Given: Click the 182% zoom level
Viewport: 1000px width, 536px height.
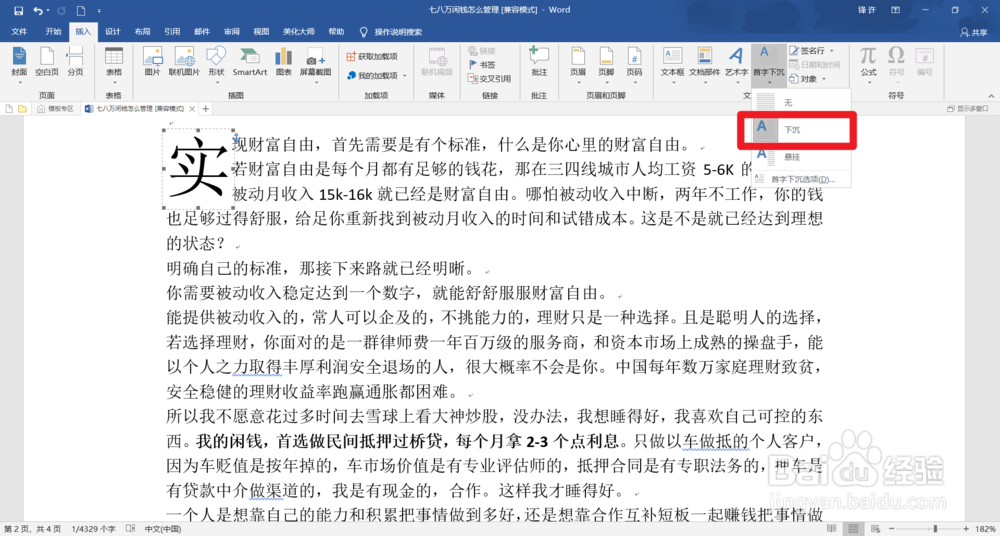Looking at the screenshot, I should click(x=985, y=529).
